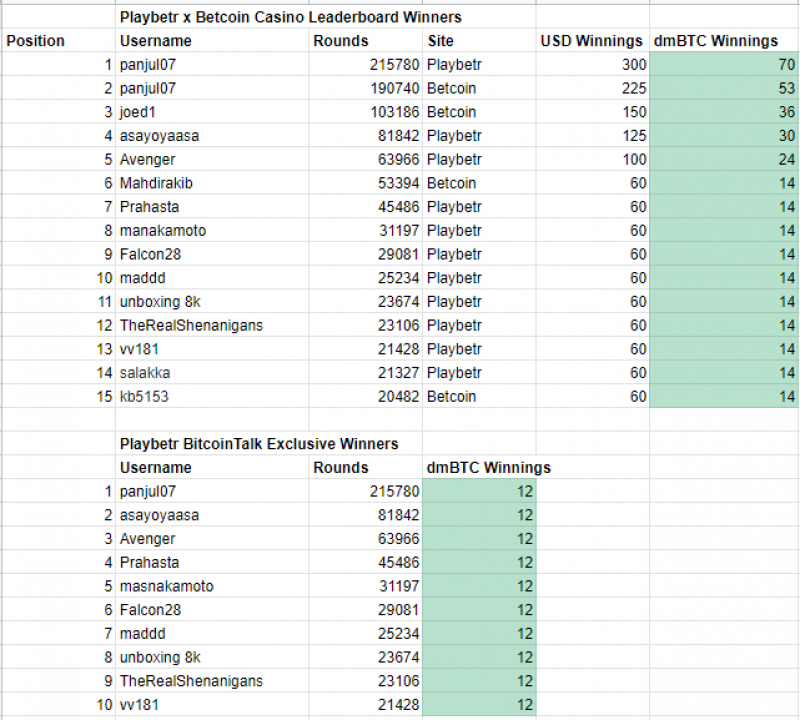Select the green dmBTC cell showing 30
Image resolution: width=800 pixels, height=720 pixels.
click(723, 136)
